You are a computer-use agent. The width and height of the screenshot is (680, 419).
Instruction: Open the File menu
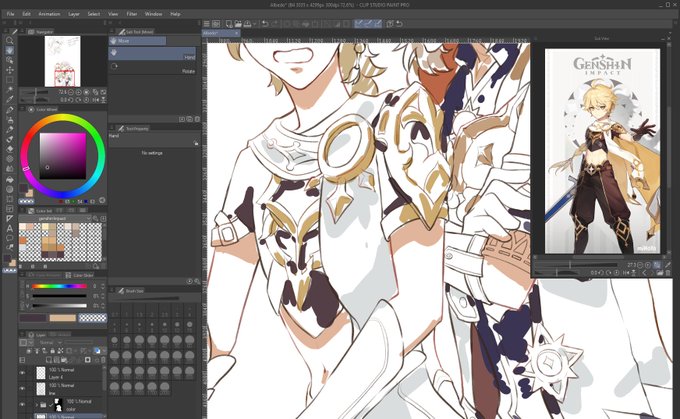pos(10,14)
